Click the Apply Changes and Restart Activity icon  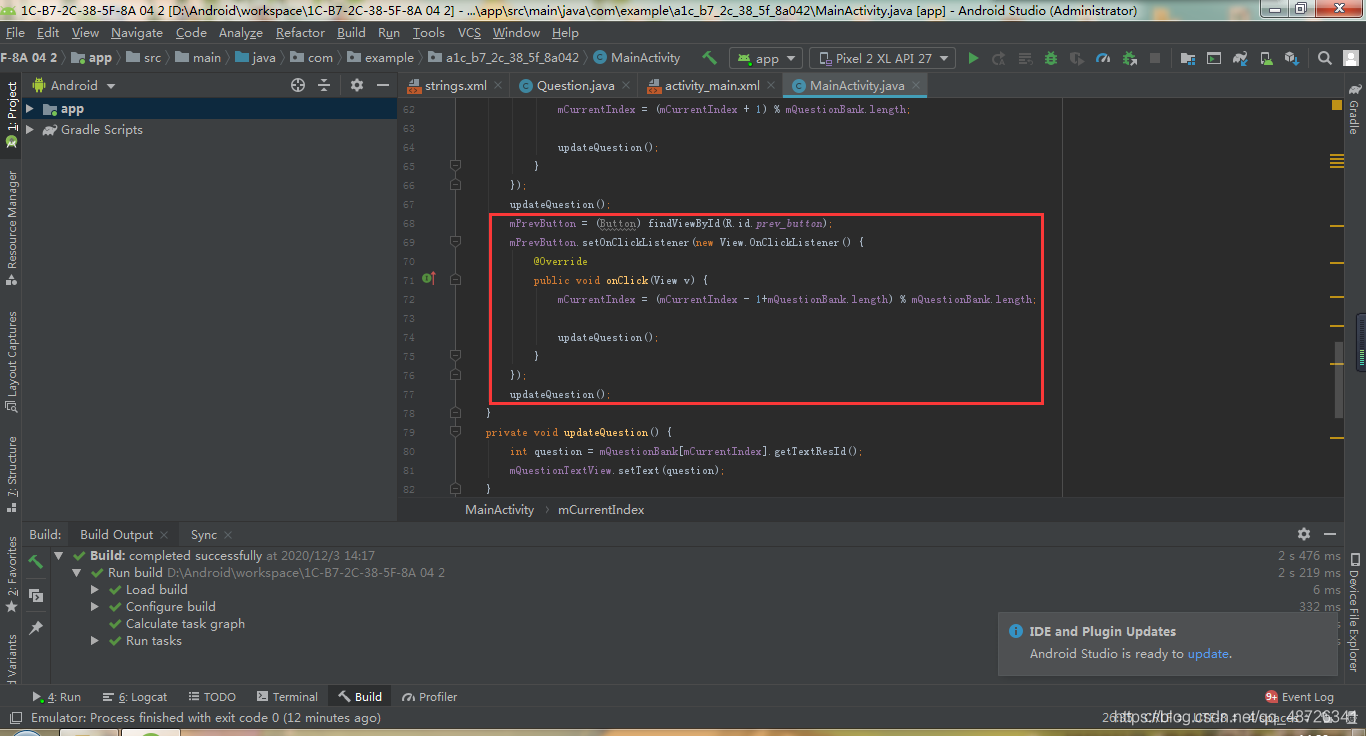coord(999,58)
